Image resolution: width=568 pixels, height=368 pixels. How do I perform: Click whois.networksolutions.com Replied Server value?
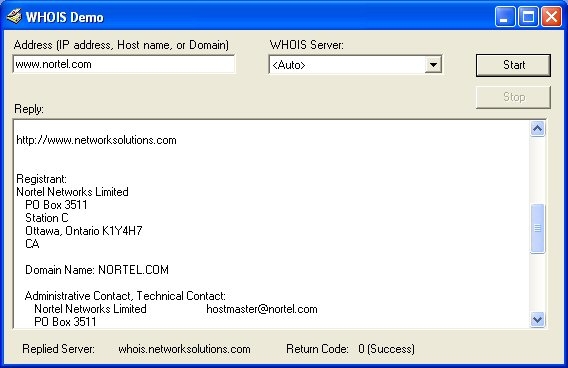[184, 349]
